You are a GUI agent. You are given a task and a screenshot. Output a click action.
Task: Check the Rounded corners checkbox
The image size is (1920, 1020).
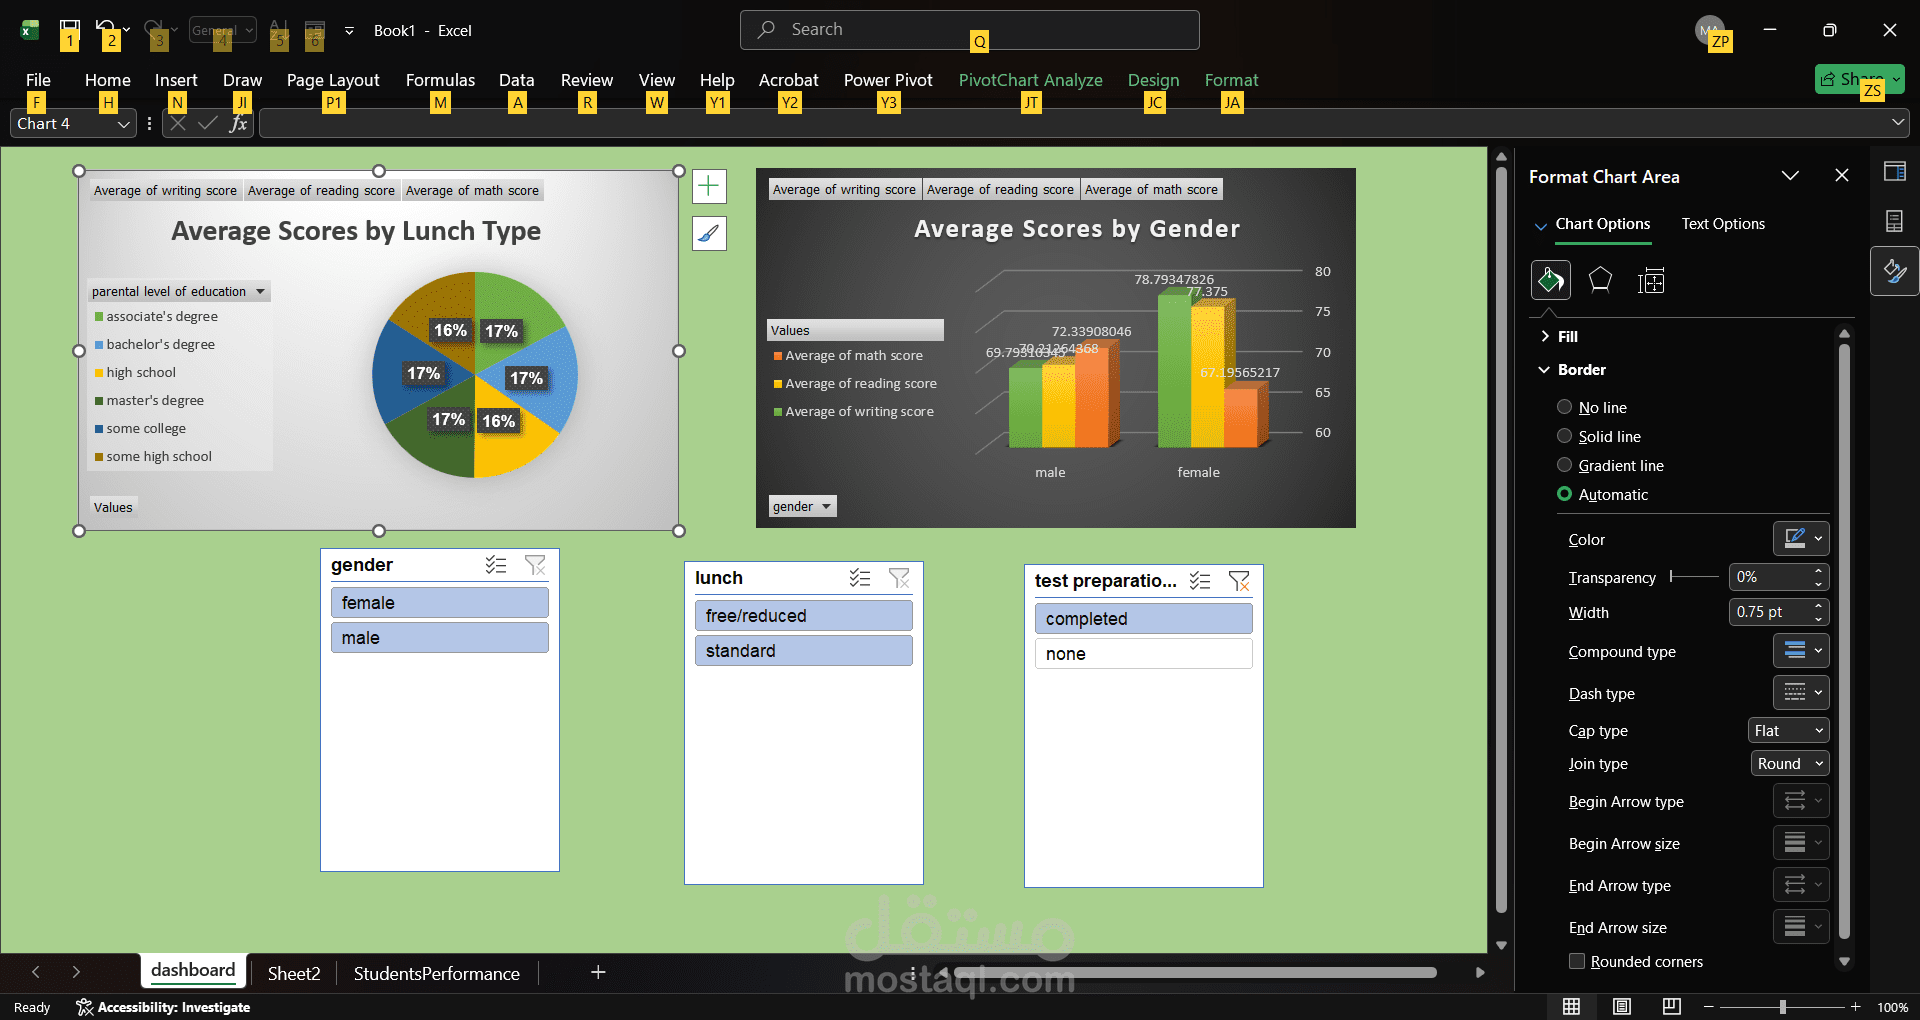coord(1576,961)
